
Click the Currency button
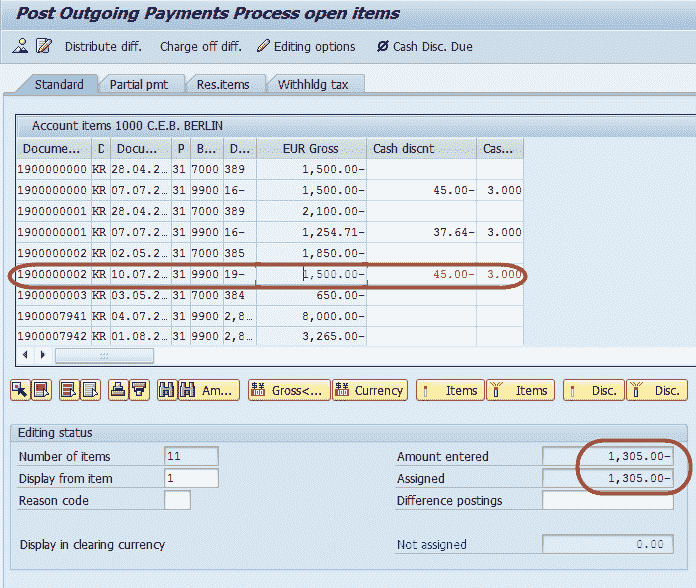click(370, 391)
